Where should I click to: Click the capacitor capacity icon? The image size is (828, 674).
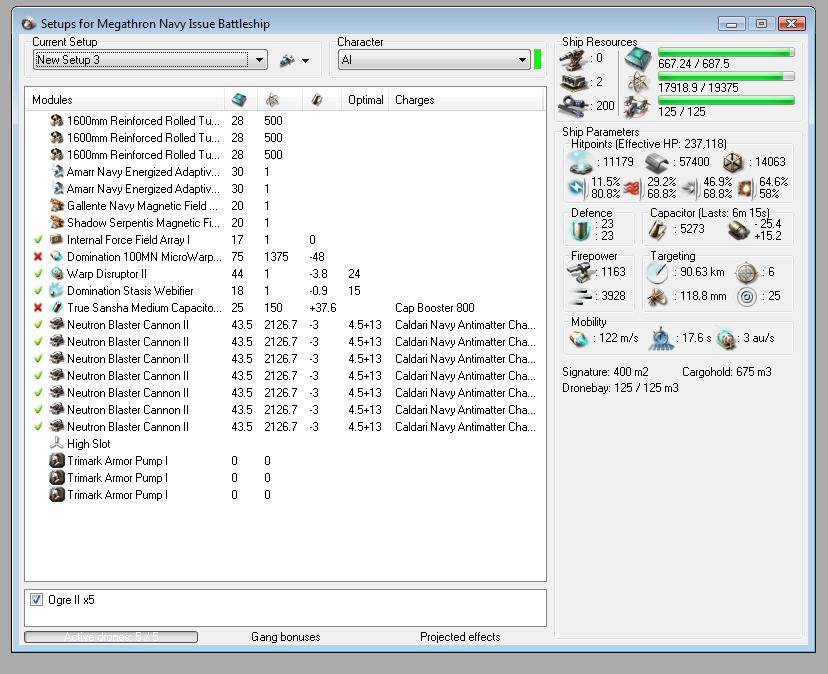(657, 230)
